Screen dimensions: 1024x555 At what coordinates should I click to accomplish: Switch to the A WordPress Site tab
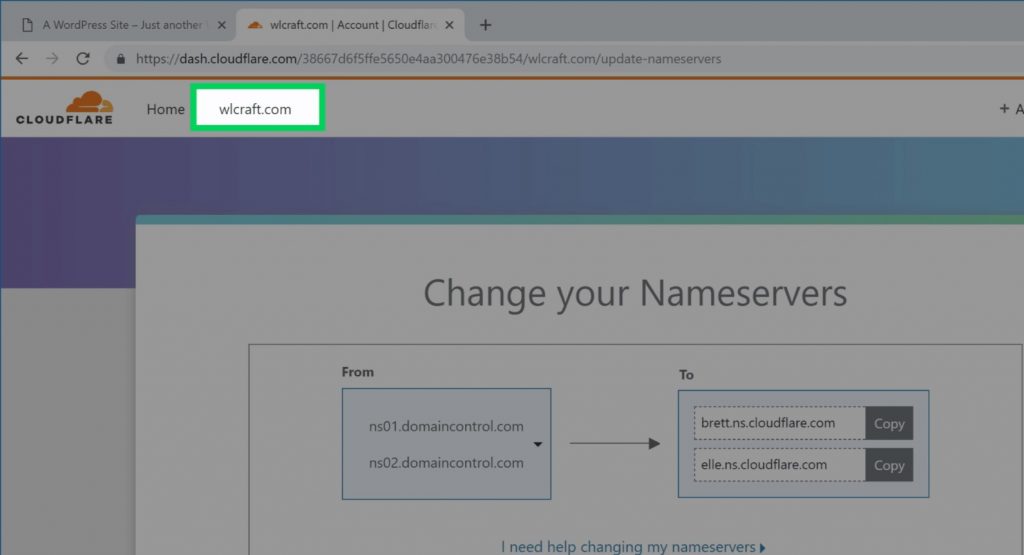click(x=122, y=25)
